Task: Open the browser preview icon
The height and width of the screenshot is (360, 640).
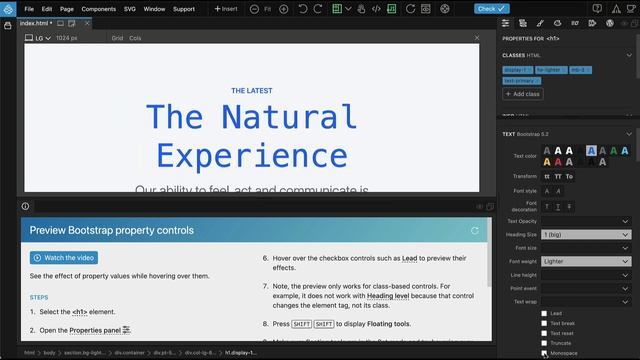Action: 426,9
